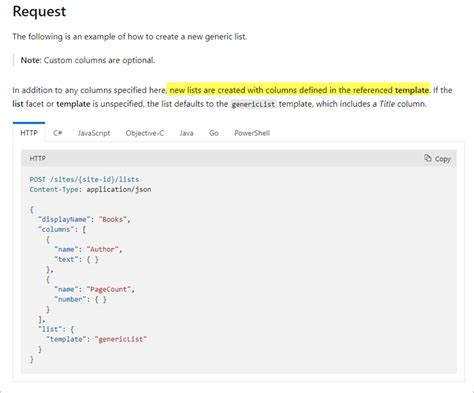This screenshot has height=393, width=474.
Task: Open the Go tab
Action: point(214,133)
